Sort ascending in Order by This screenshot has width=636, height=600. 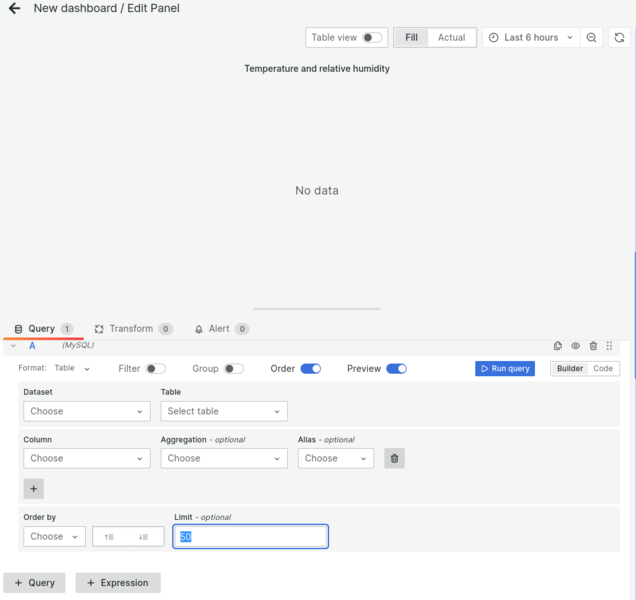point(109,537)
